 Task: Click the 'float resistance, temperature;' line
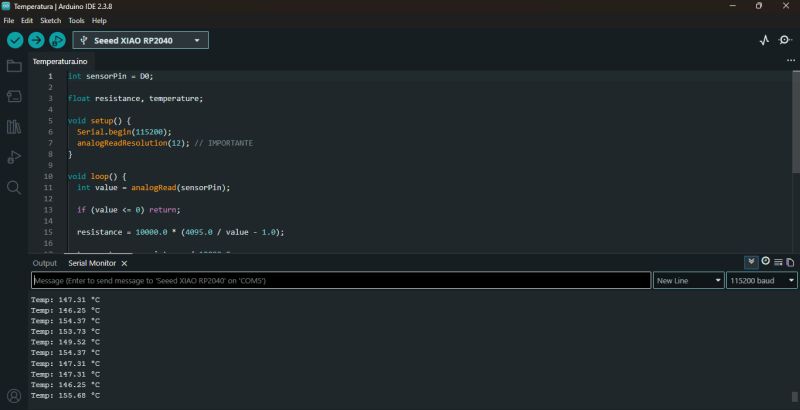(x=136, y=98)
